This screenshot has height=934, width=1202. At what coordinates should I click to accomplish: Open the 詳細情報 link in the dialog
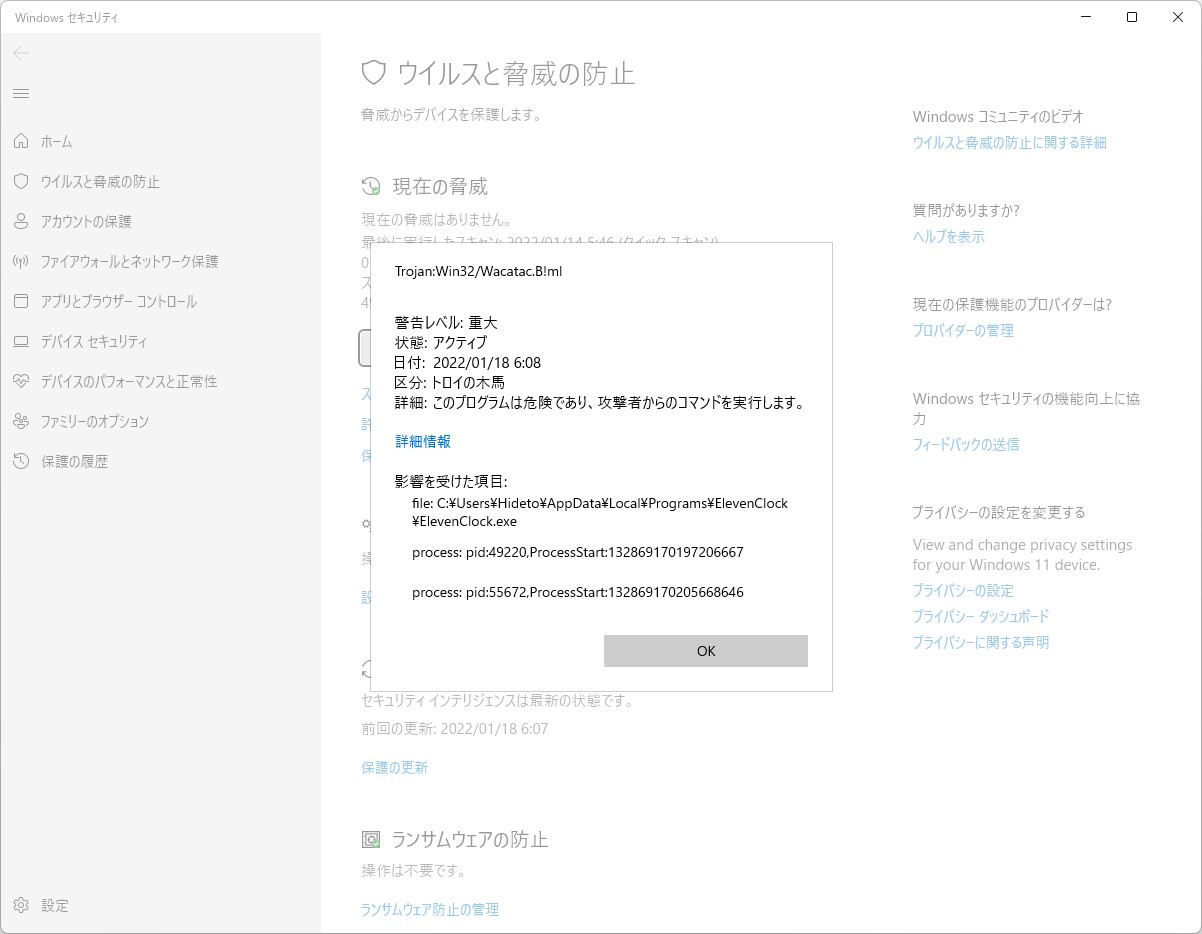click(x=423, y=441)
